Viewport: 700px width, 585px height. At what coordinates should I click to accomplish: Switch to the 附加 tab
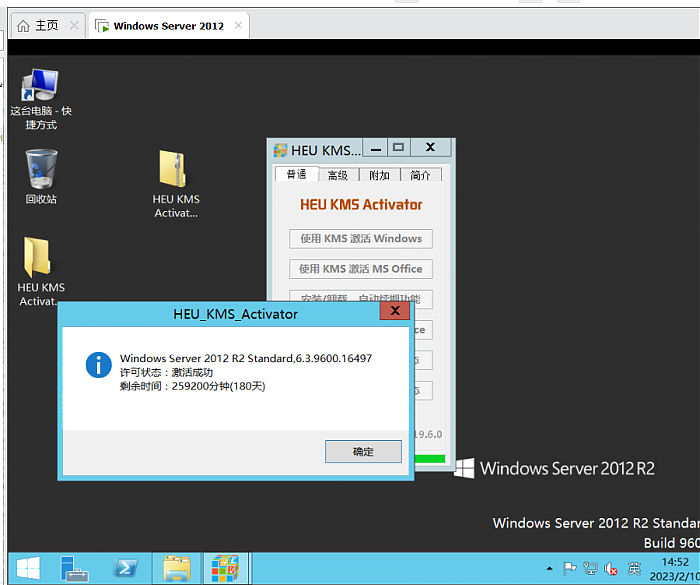click(379, 175)
